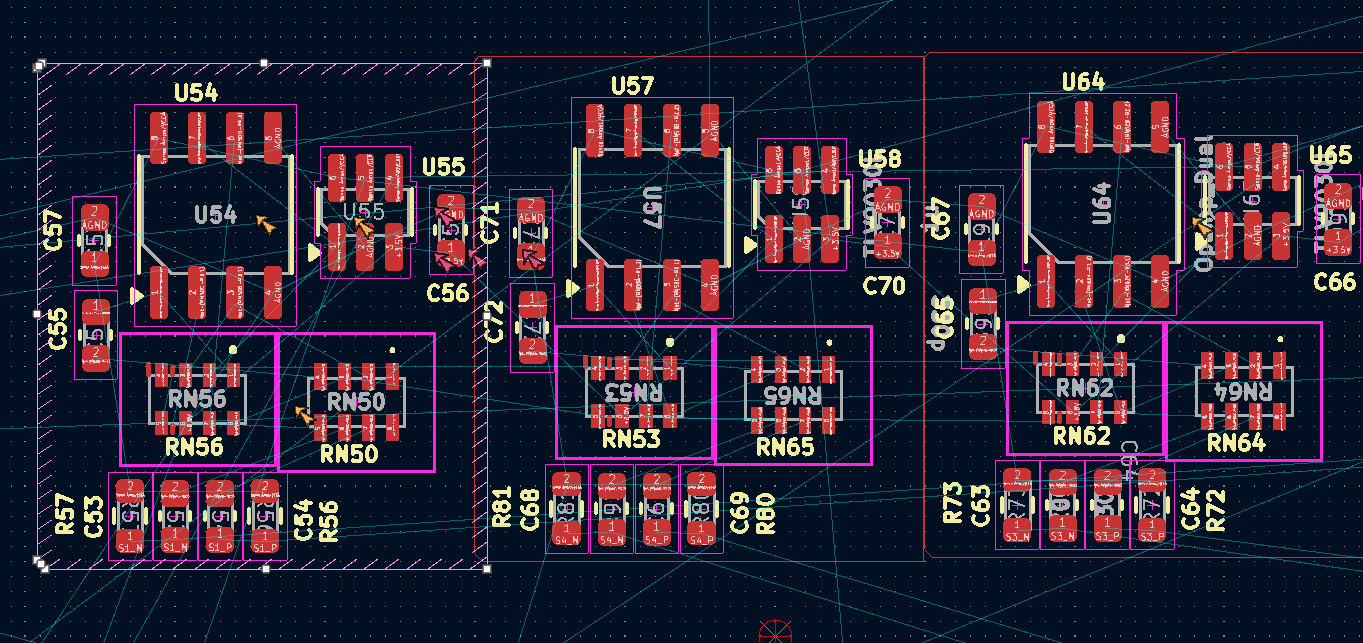Grab the top-middle handle of selected zone
The width and height of the screenshot is (1363, 643).
point(264,63)
